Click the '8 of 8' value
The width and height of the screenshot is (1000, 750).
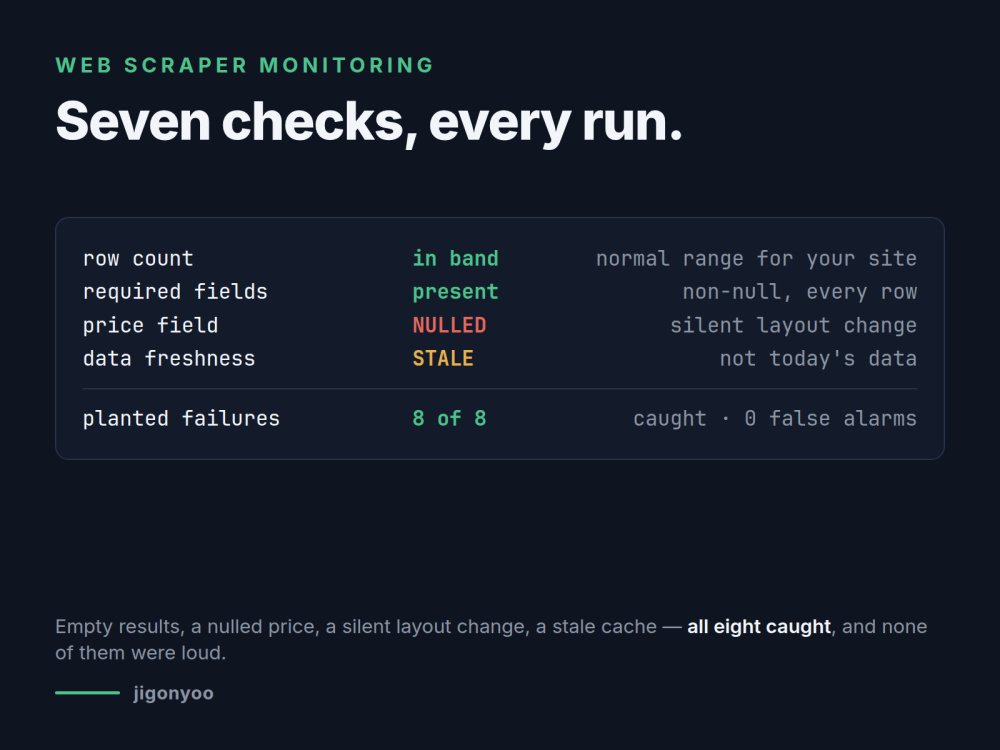(x=449, y=418)
